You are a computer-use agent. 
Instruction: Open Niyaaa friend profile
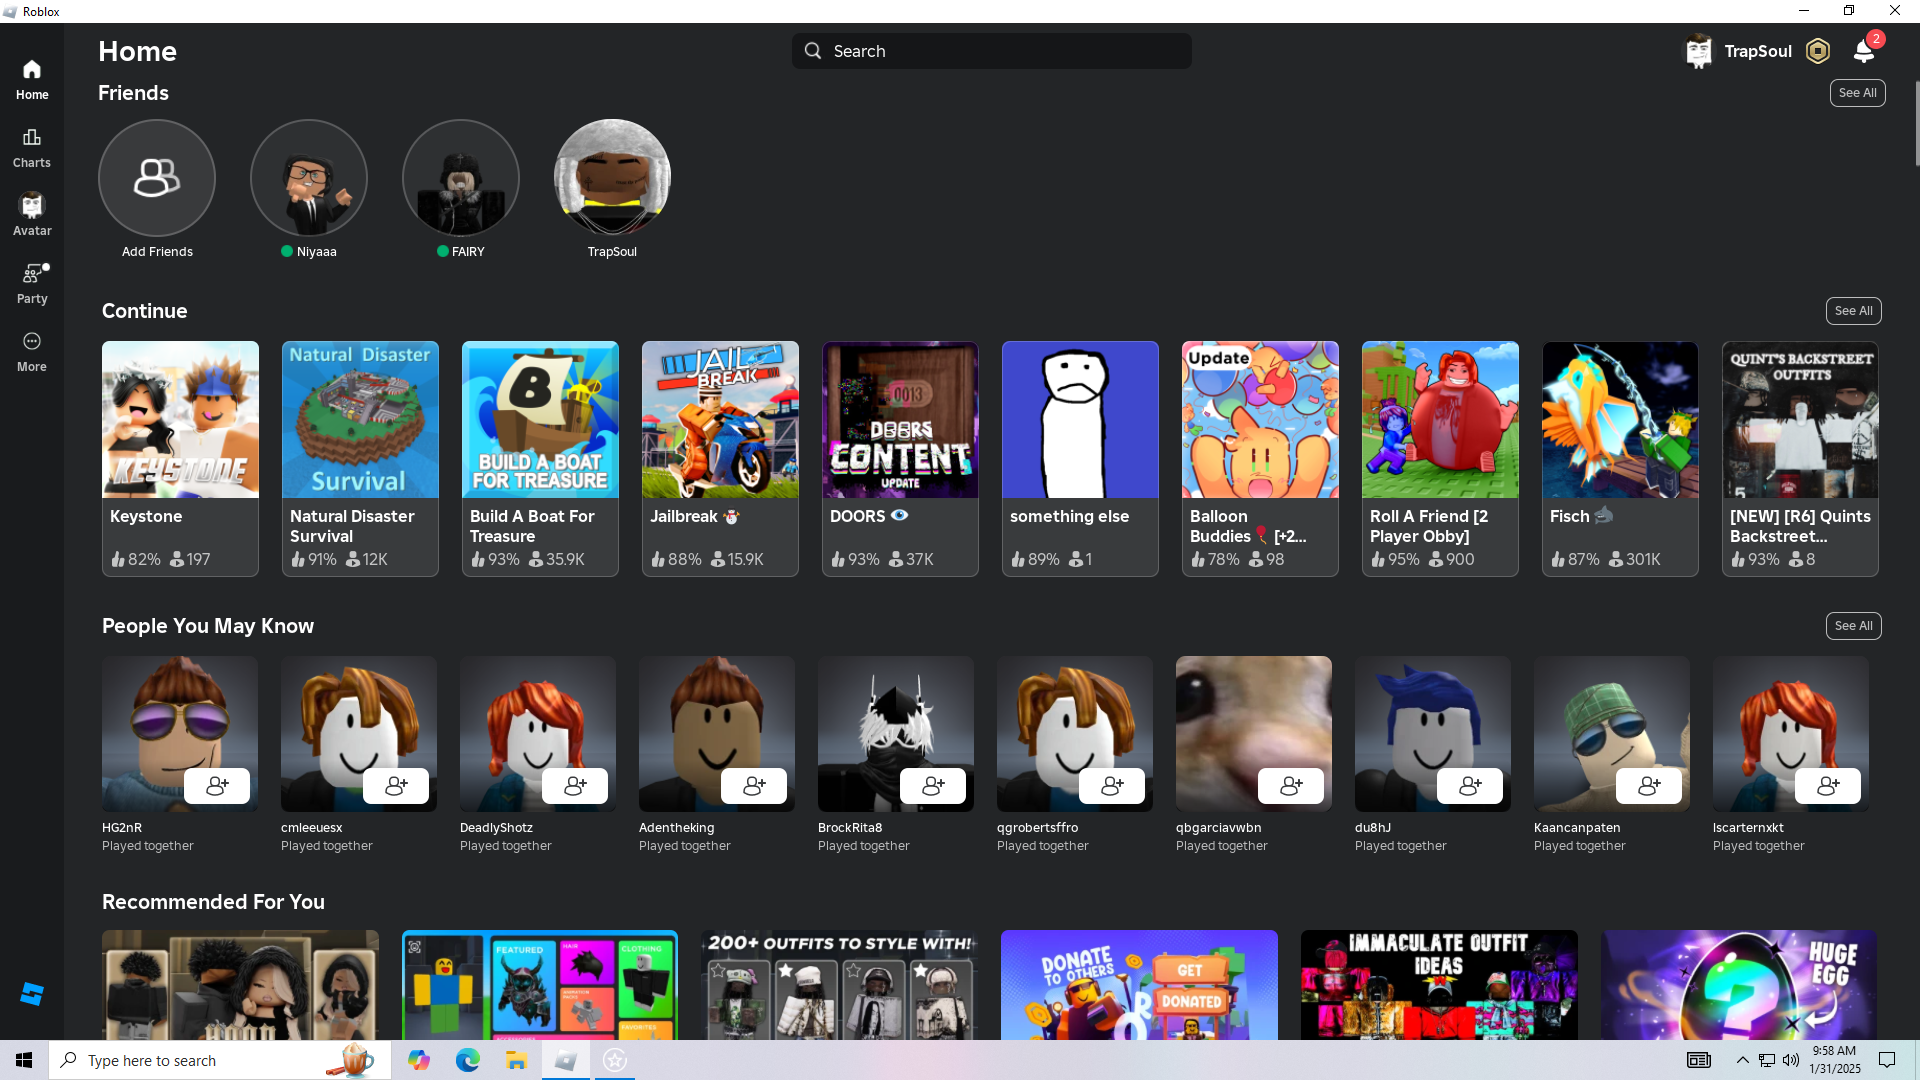click(309, 178)
